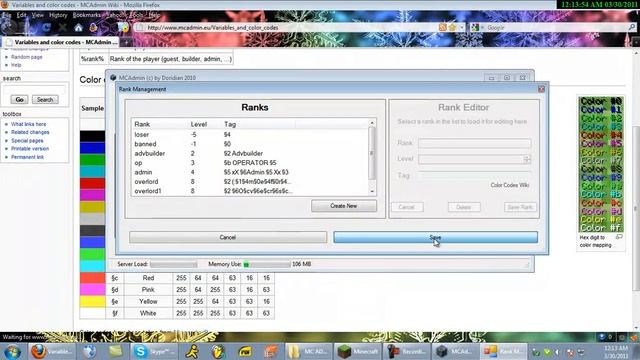Click the Tag column header
Viewport: 640px width, 360px height.
pos(258,124)
